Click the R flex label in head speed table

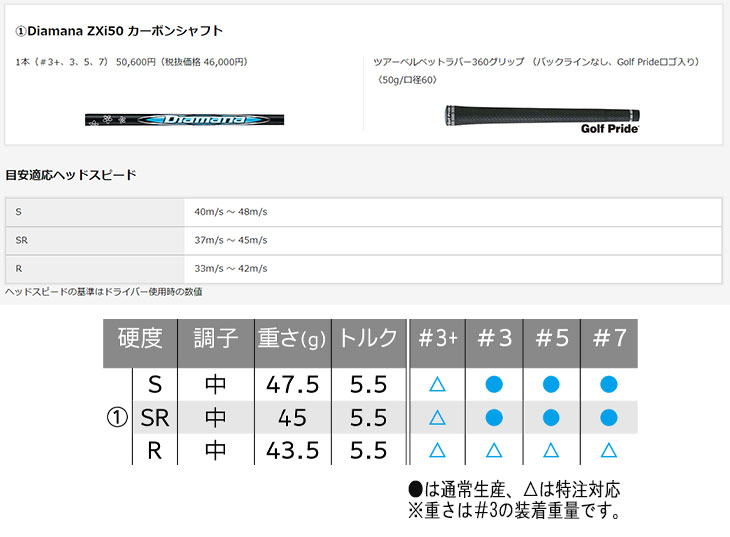[x=19, y=269]
